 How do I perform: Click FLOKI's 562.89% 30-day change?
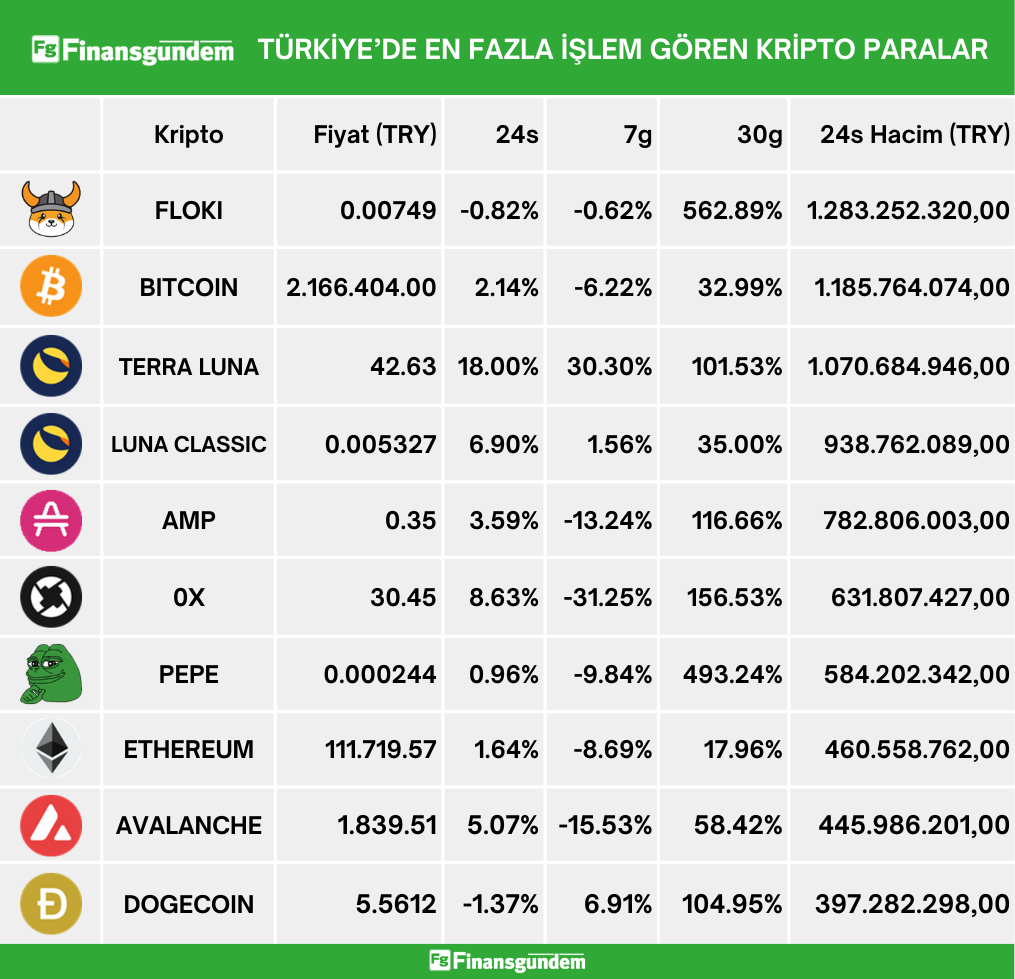pos(732,211)
